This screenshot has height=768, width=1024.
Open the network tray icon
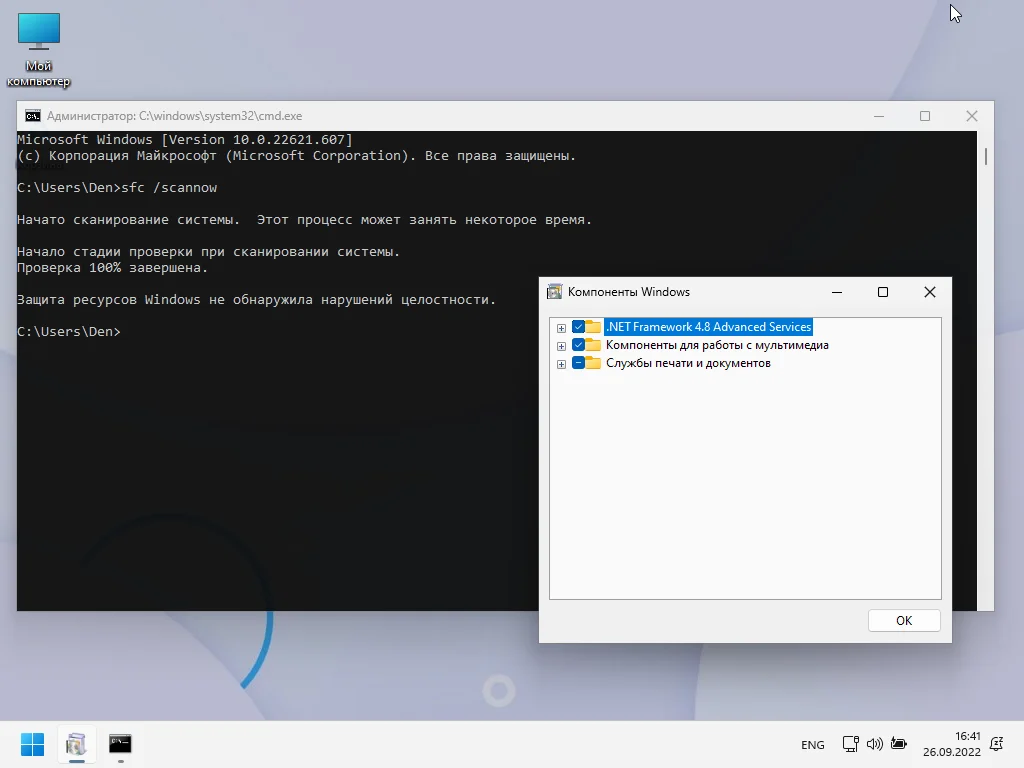click(x=850, y=744)
